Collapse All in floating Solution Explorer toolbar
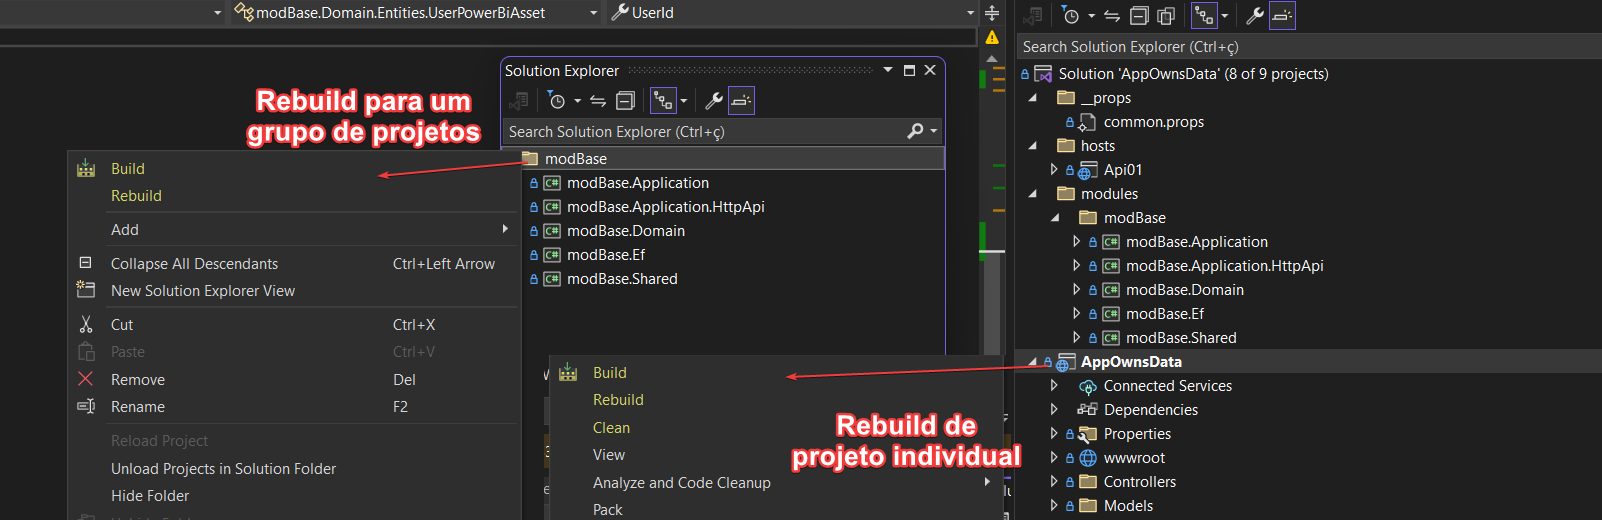This screenshot has width=1602, height=520. tap(626, 101)
